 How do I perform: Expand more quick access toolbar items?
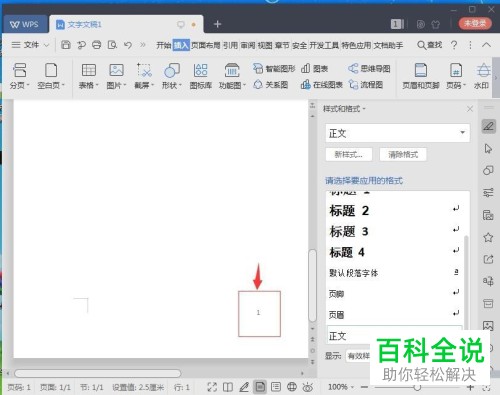(x=143, y=45)
